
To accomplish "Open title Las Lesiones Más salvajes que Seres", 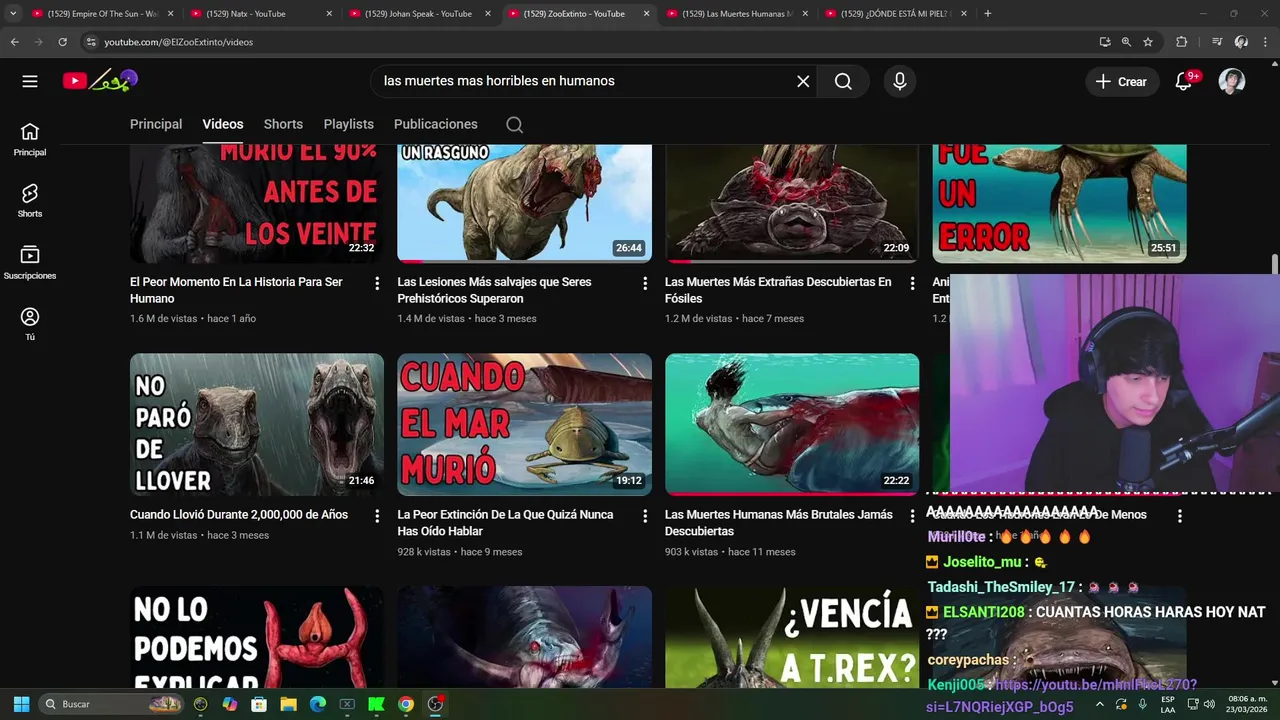I will (494, 290).
